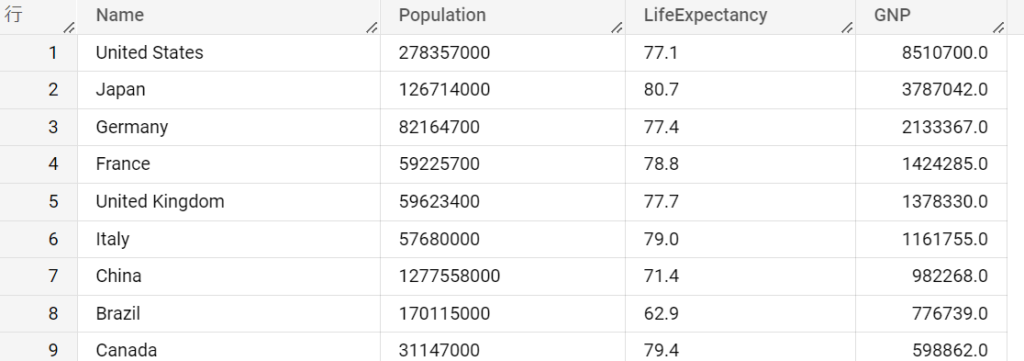Select the Germany name cell
Screen dimensions: 1024x361
(229, 127)
